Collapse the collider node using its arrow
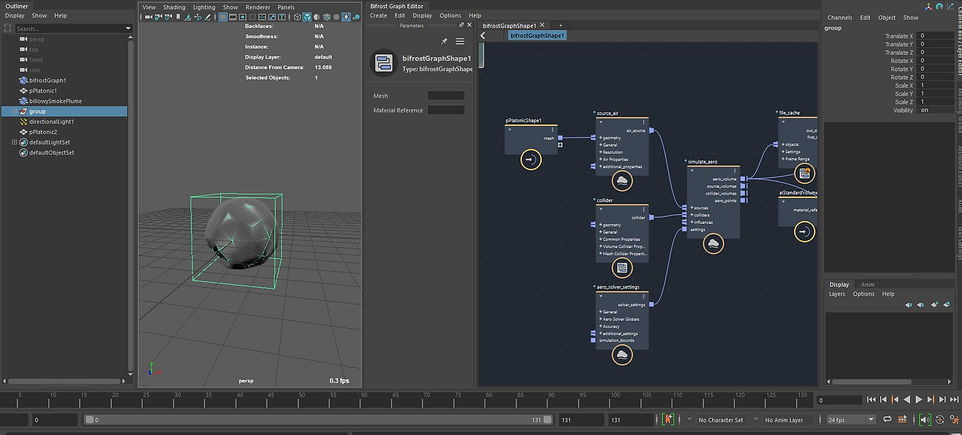The image size is (962, 435). click(x=599, y=207)
